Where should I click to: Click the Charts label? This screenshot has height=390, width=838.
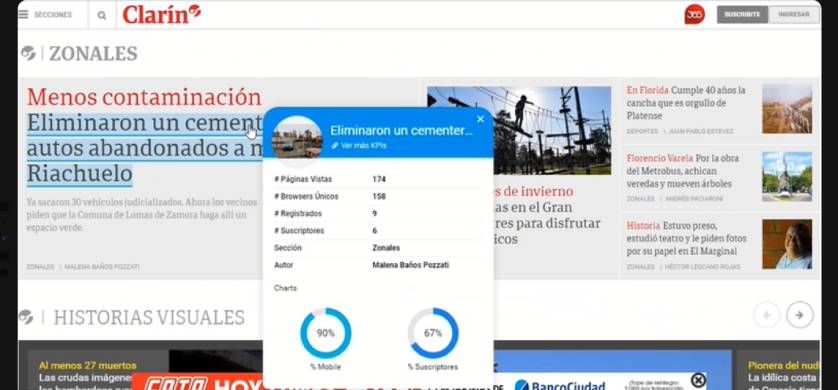[x=285, y=288]
